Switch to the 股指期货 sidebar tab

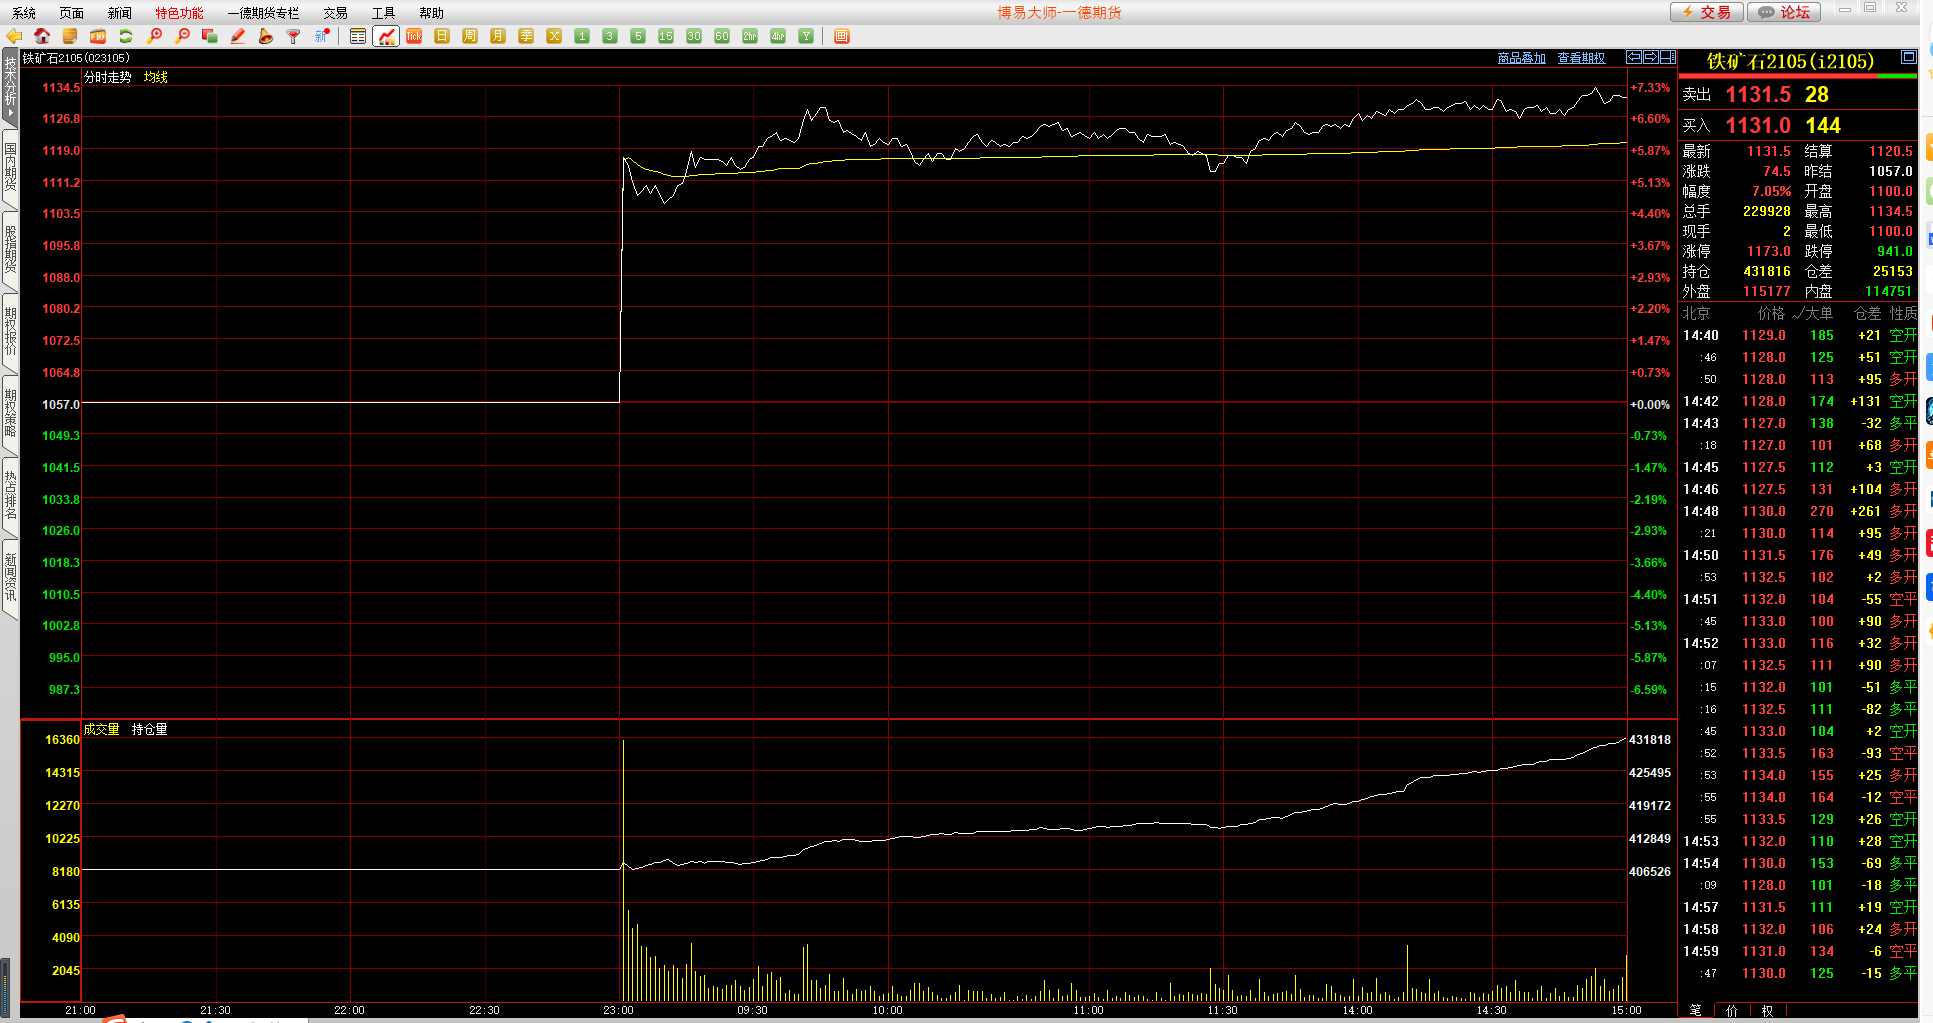click(x=10, y=250)
